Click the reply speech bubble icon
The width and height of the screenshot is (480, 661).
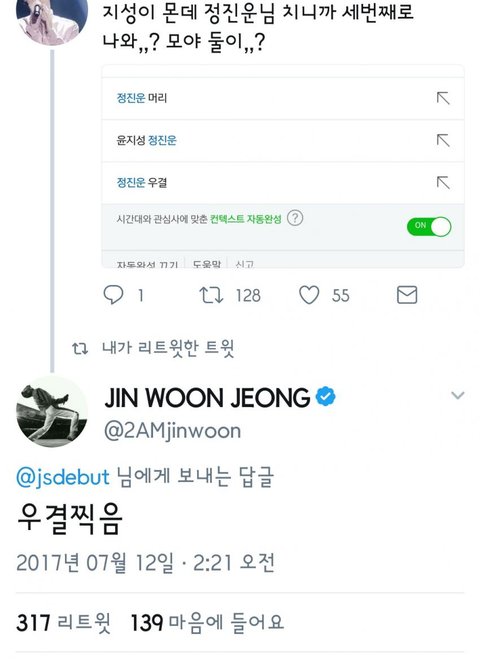(113, 295)
